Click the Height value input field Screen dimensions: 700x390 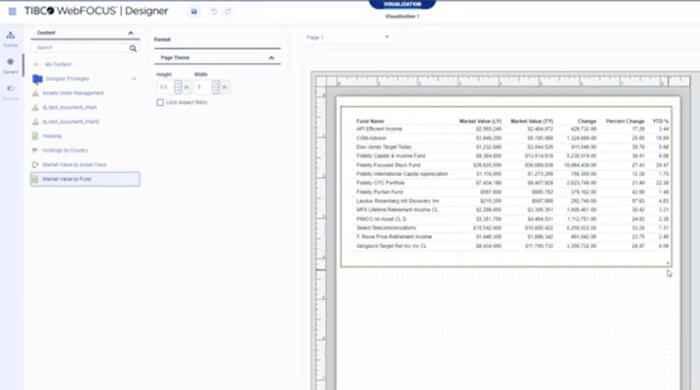[165, 87]
